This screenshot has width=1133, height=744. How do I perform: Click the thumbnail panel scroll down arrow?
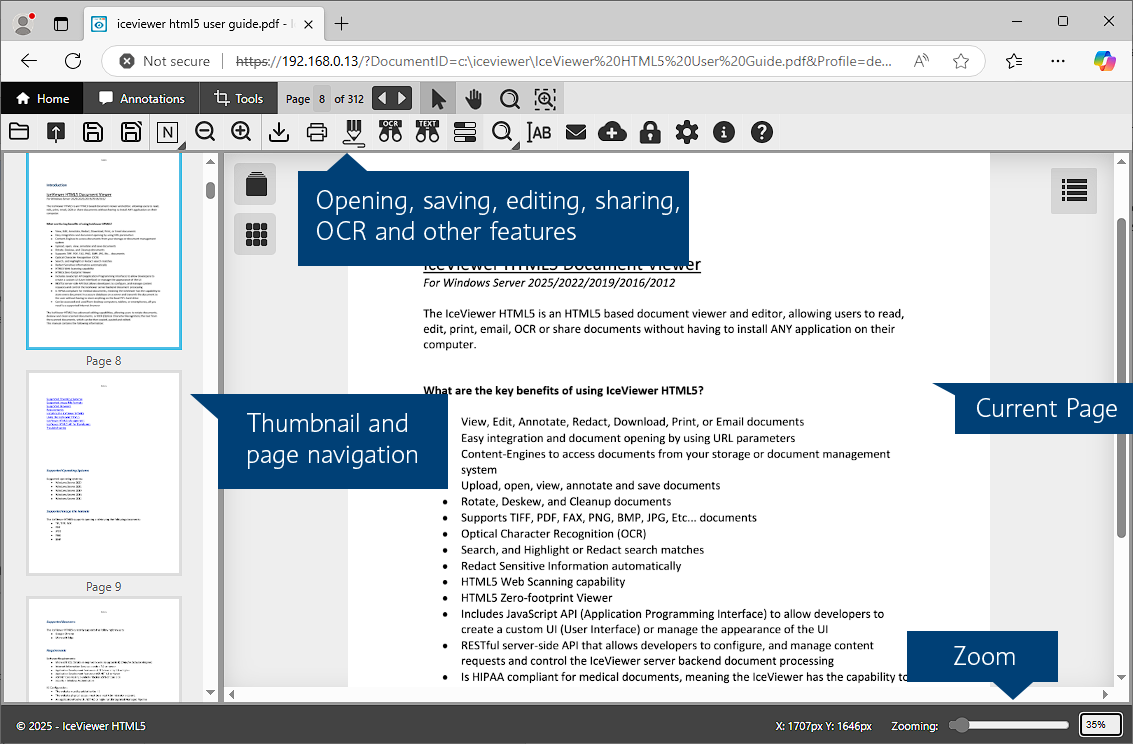click(x=210, y=692)
